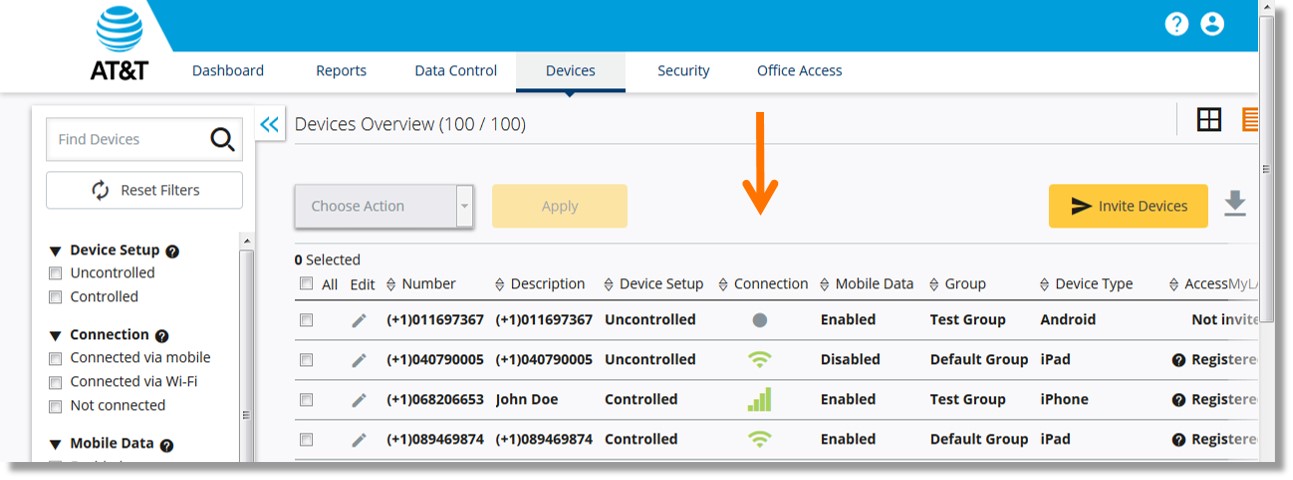Click the Connection help icon in filters
Viewport: 1293px width, 480px height.
pos(162,336)
